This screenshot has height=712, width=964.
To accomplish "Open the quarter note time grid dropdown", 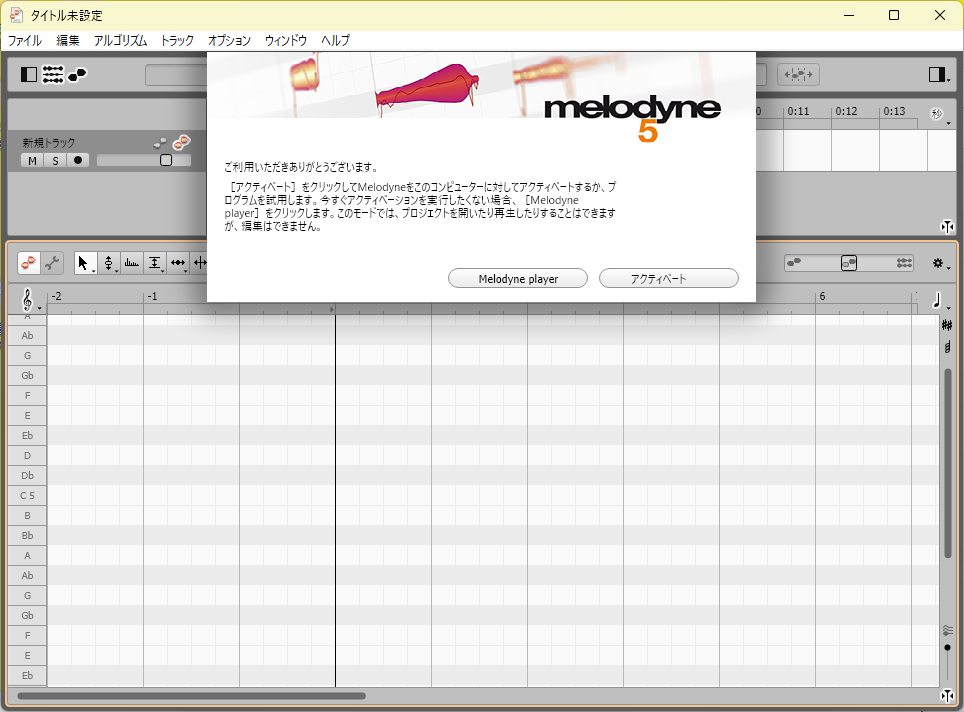I will coord(939,300).
